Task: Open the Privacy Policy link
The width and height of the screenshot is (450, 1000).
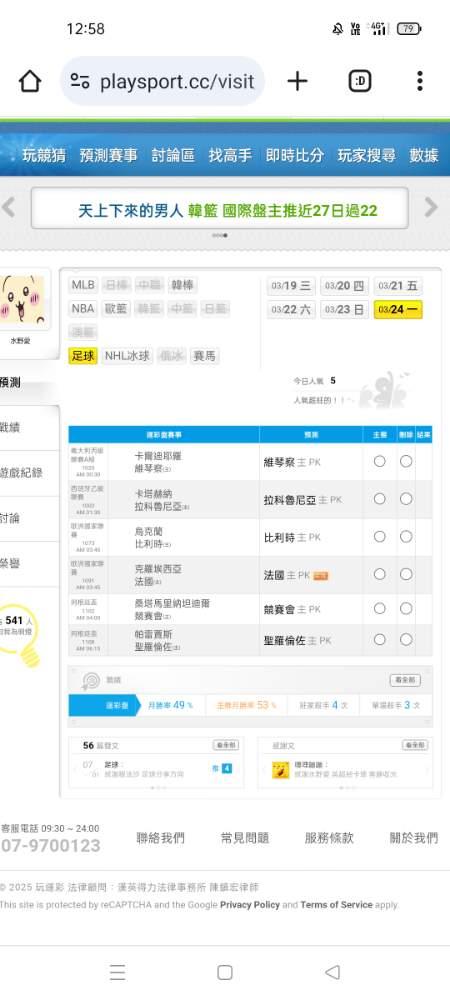Action: [250, 904]
